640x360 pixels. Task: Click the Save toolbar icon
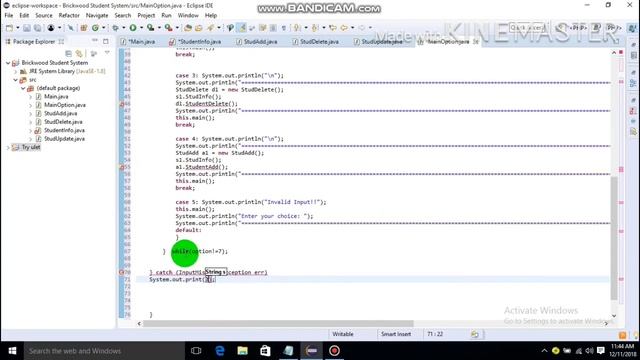[x=27, y=28]
